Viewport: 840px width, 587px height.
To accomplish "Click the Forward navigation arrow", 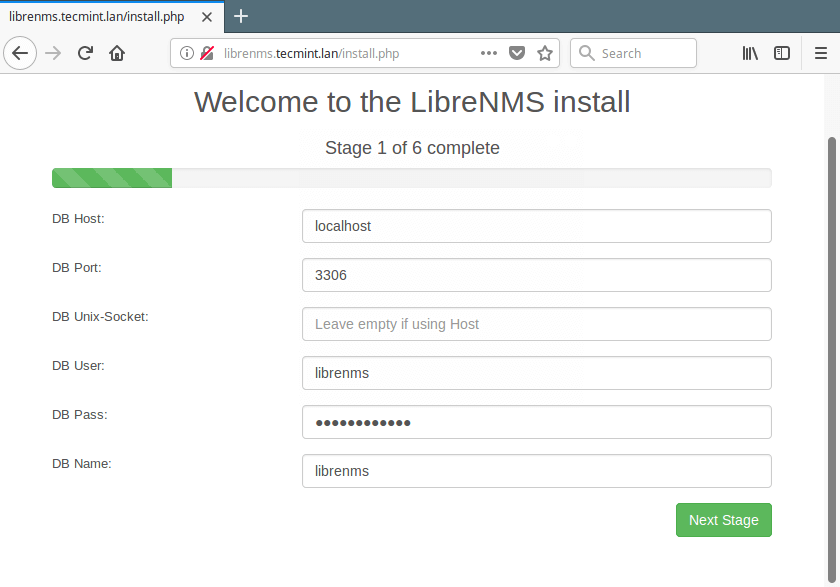I will (53, 53).
